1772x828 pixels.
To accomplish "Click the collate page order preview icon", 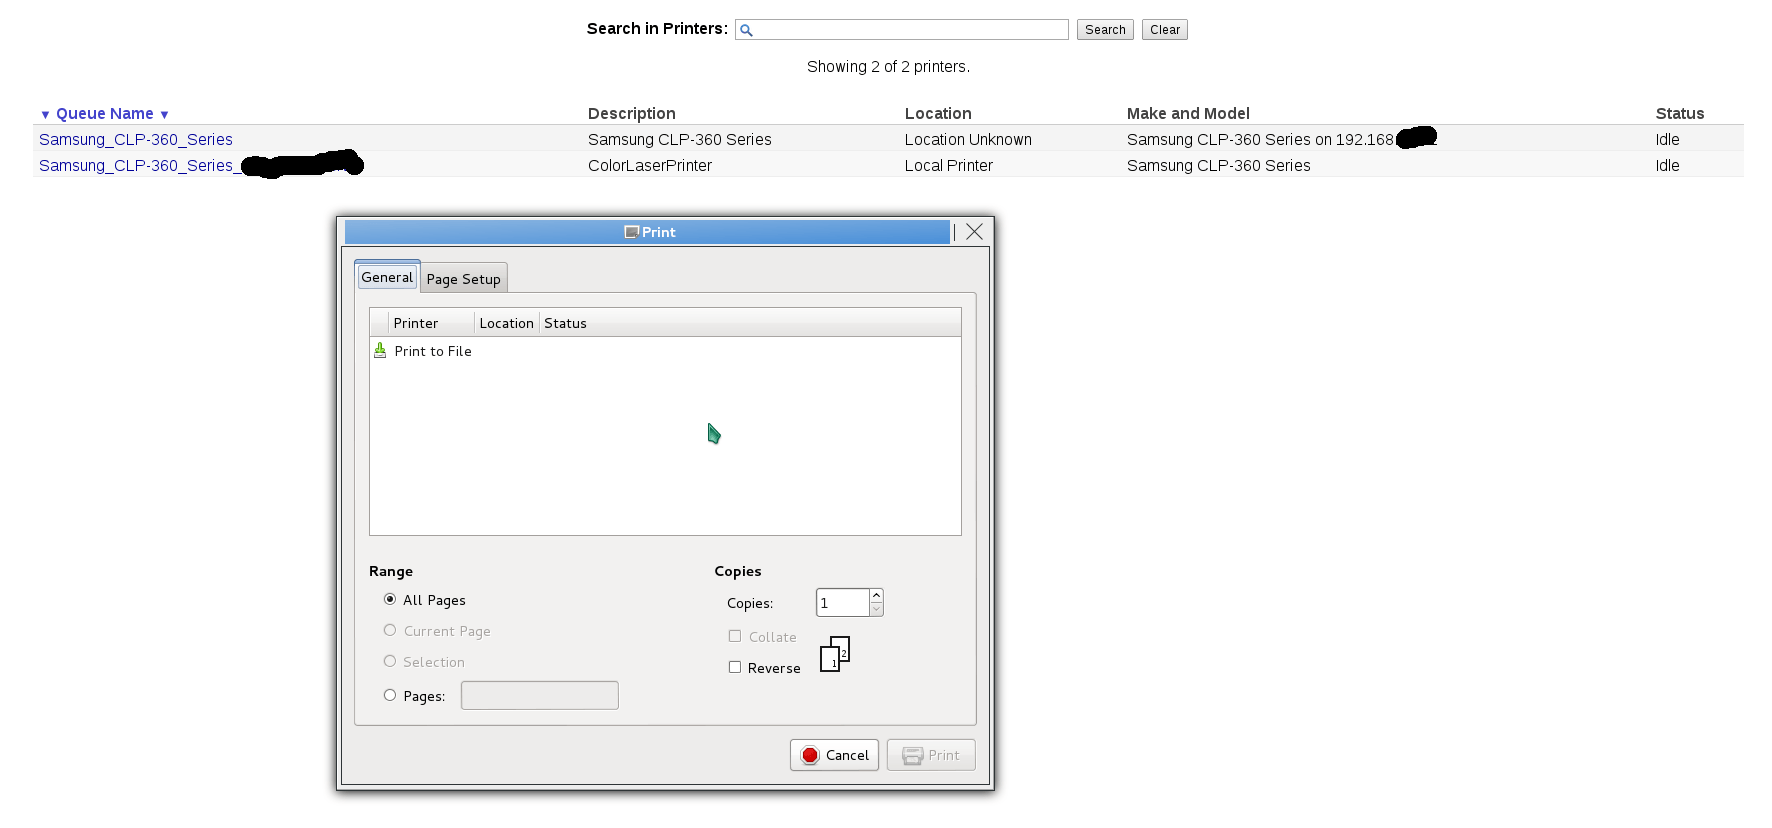I will tap(835, 654).
